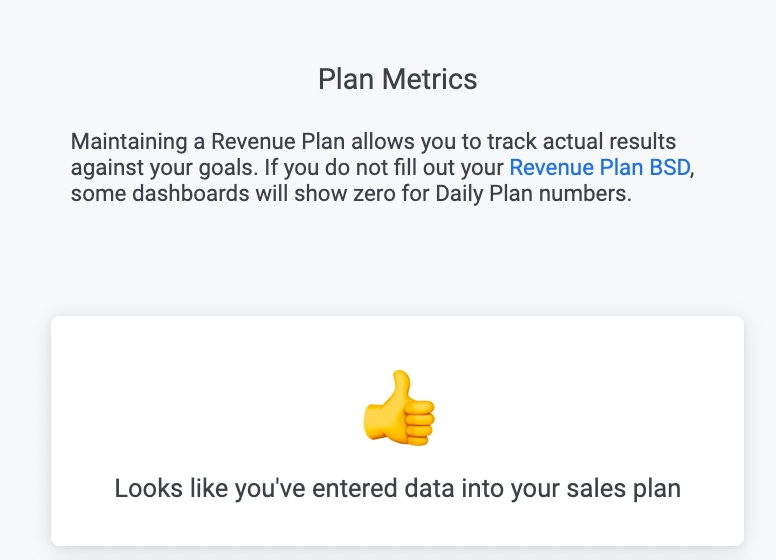776x560 pixels.
Task: Click the Plan Metrics heading
Action: 397,79
